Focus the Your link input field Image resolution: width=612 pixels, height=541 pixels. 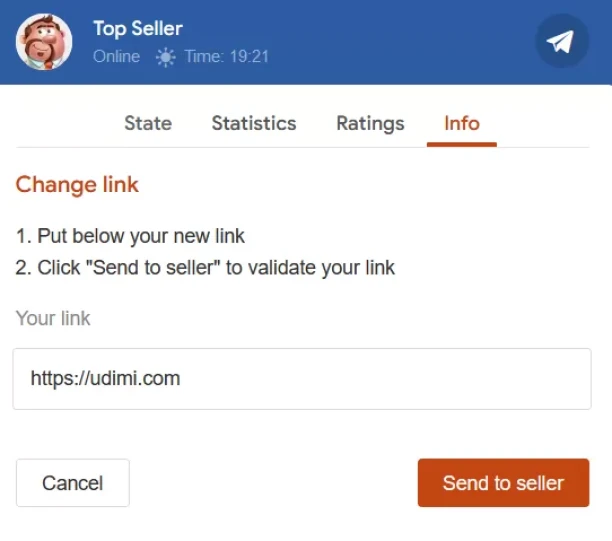[x=302, y=379]
